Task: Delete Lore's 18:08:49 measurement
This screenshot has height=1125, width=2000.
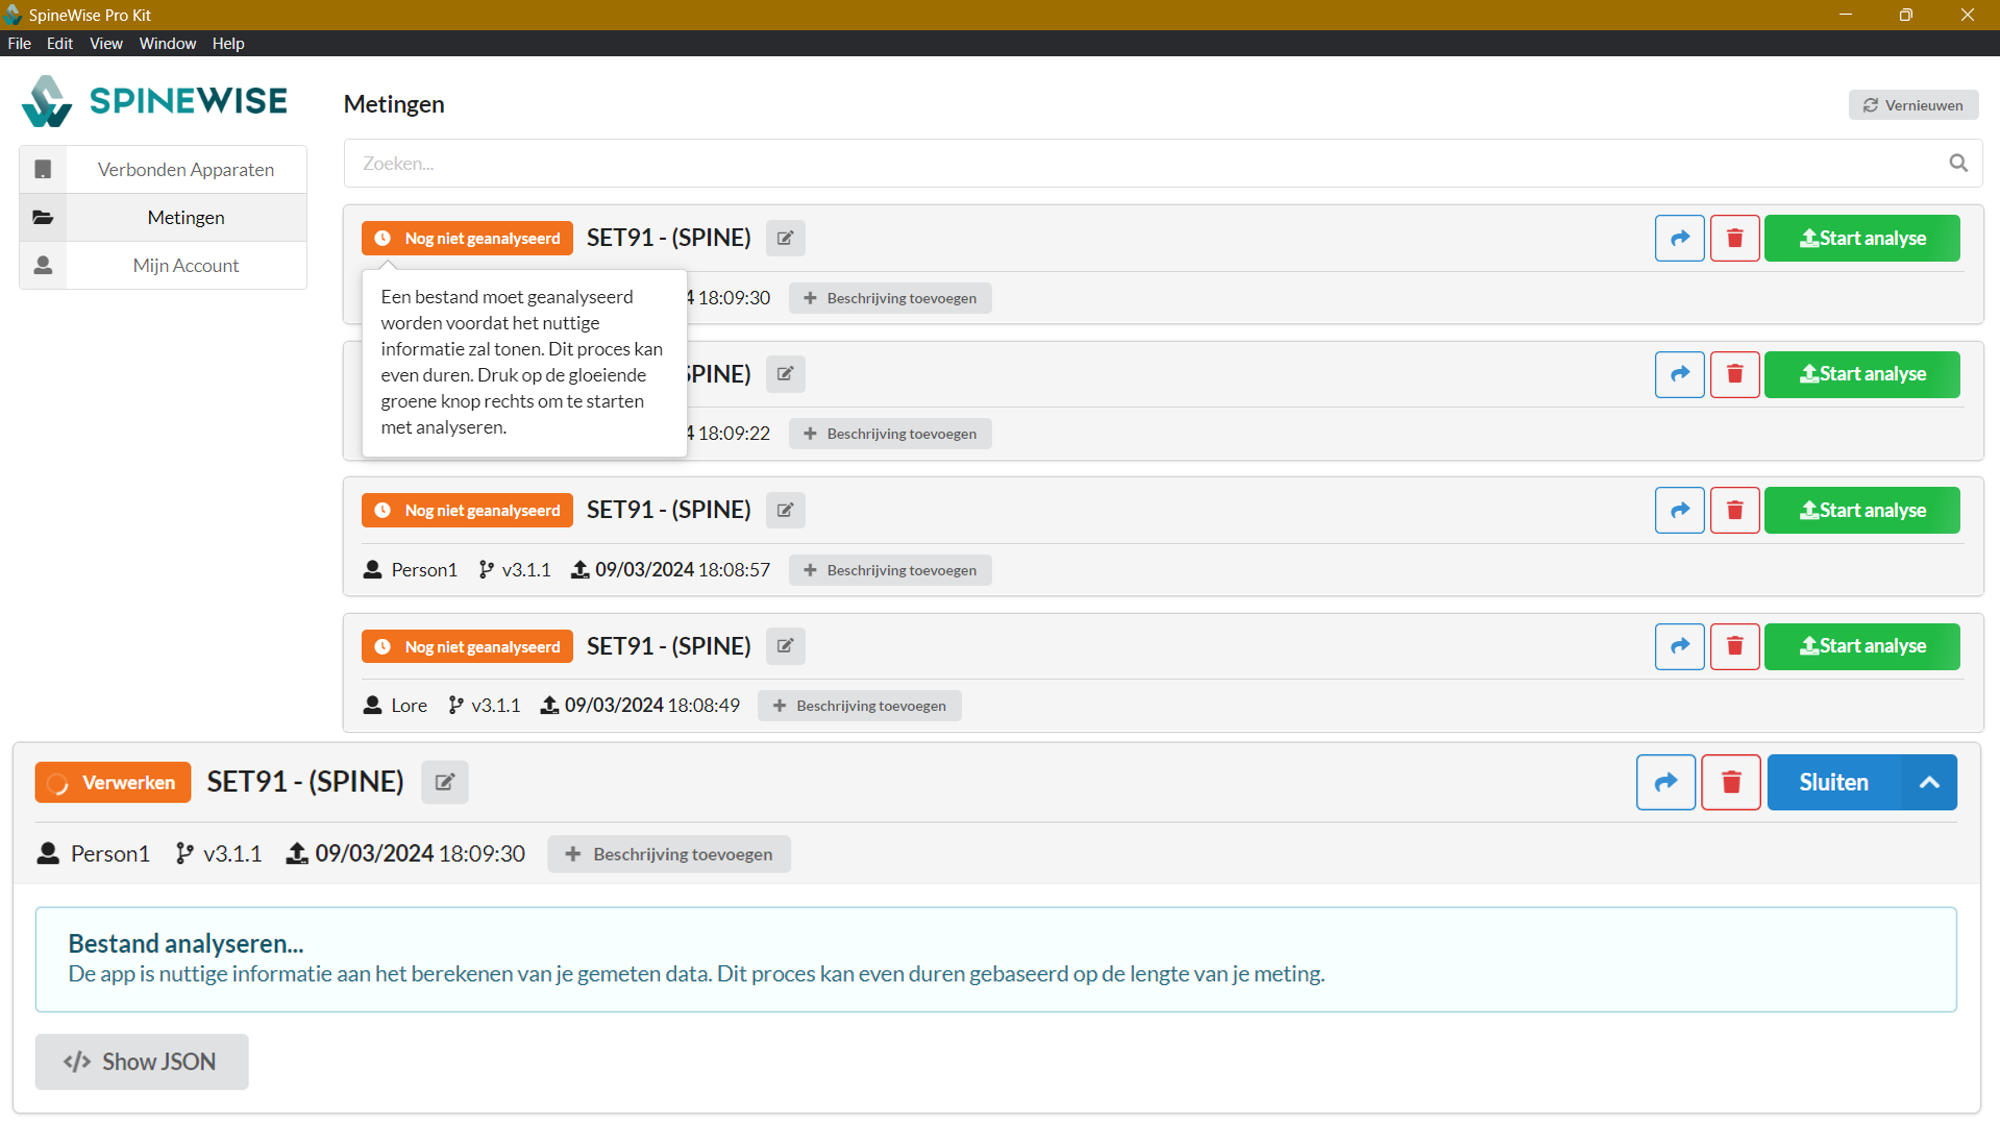Action: (x=1735, y=646)
